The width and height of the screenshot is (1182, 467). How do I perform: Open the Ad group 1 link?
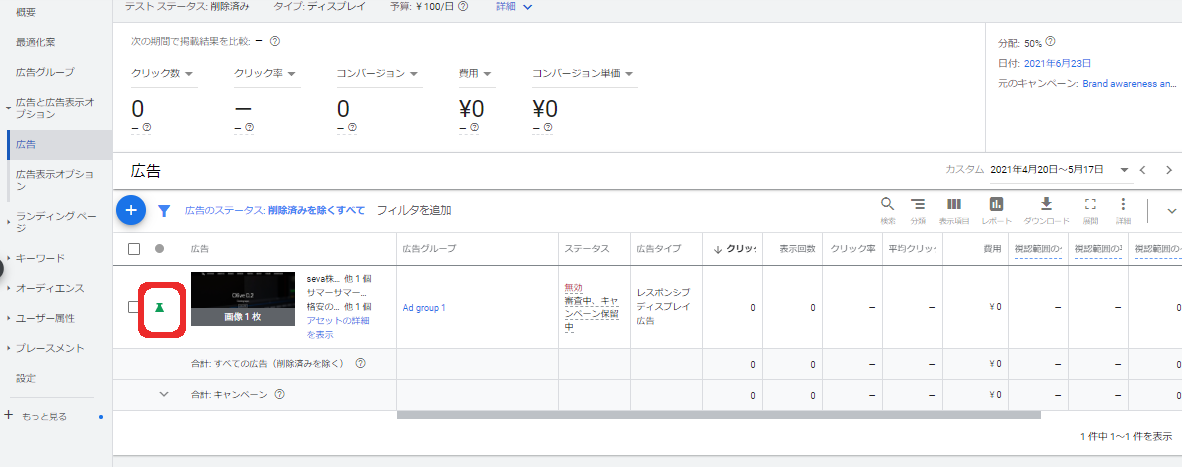coord(424,307)
